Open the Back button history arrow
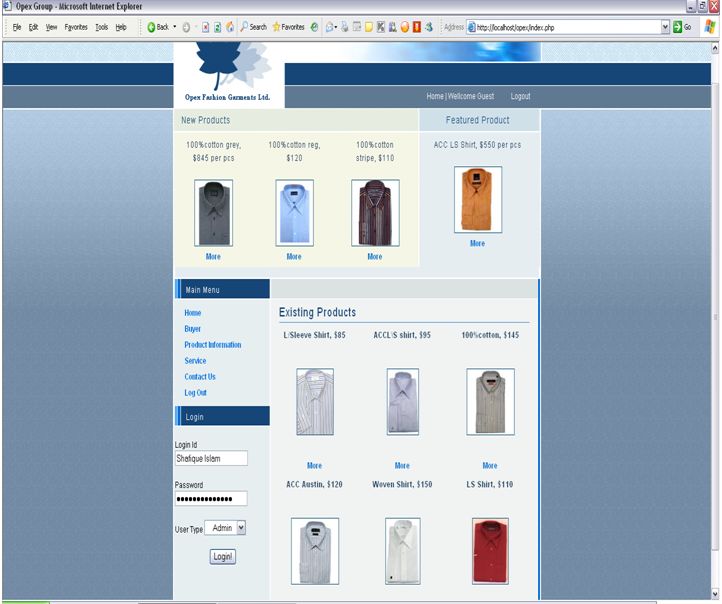The height and width of the screenshot is (604, 722). coord(174,27)
